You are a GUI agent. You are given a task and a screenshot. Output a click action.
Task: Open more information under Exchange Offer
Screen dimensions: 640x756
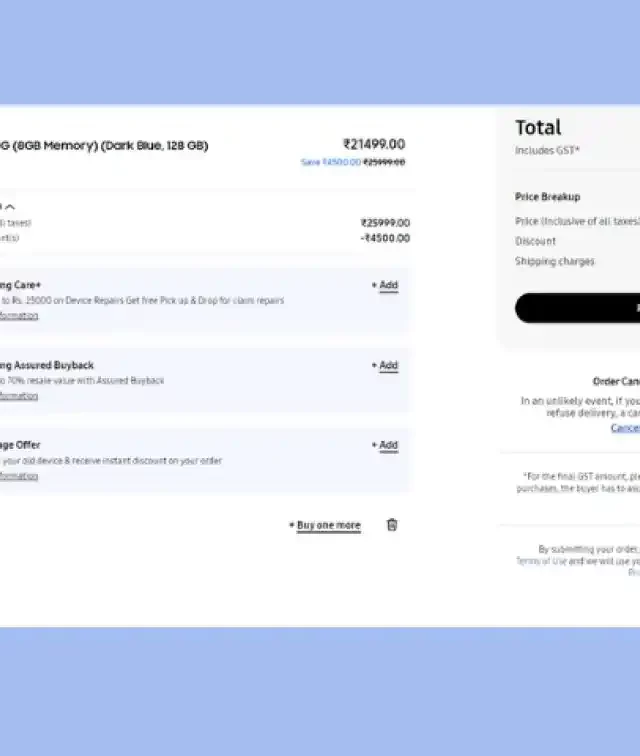point(19,476)
